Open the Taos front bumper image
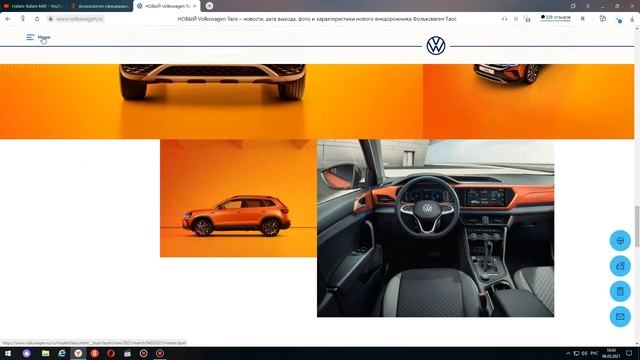 pos(211,101)
